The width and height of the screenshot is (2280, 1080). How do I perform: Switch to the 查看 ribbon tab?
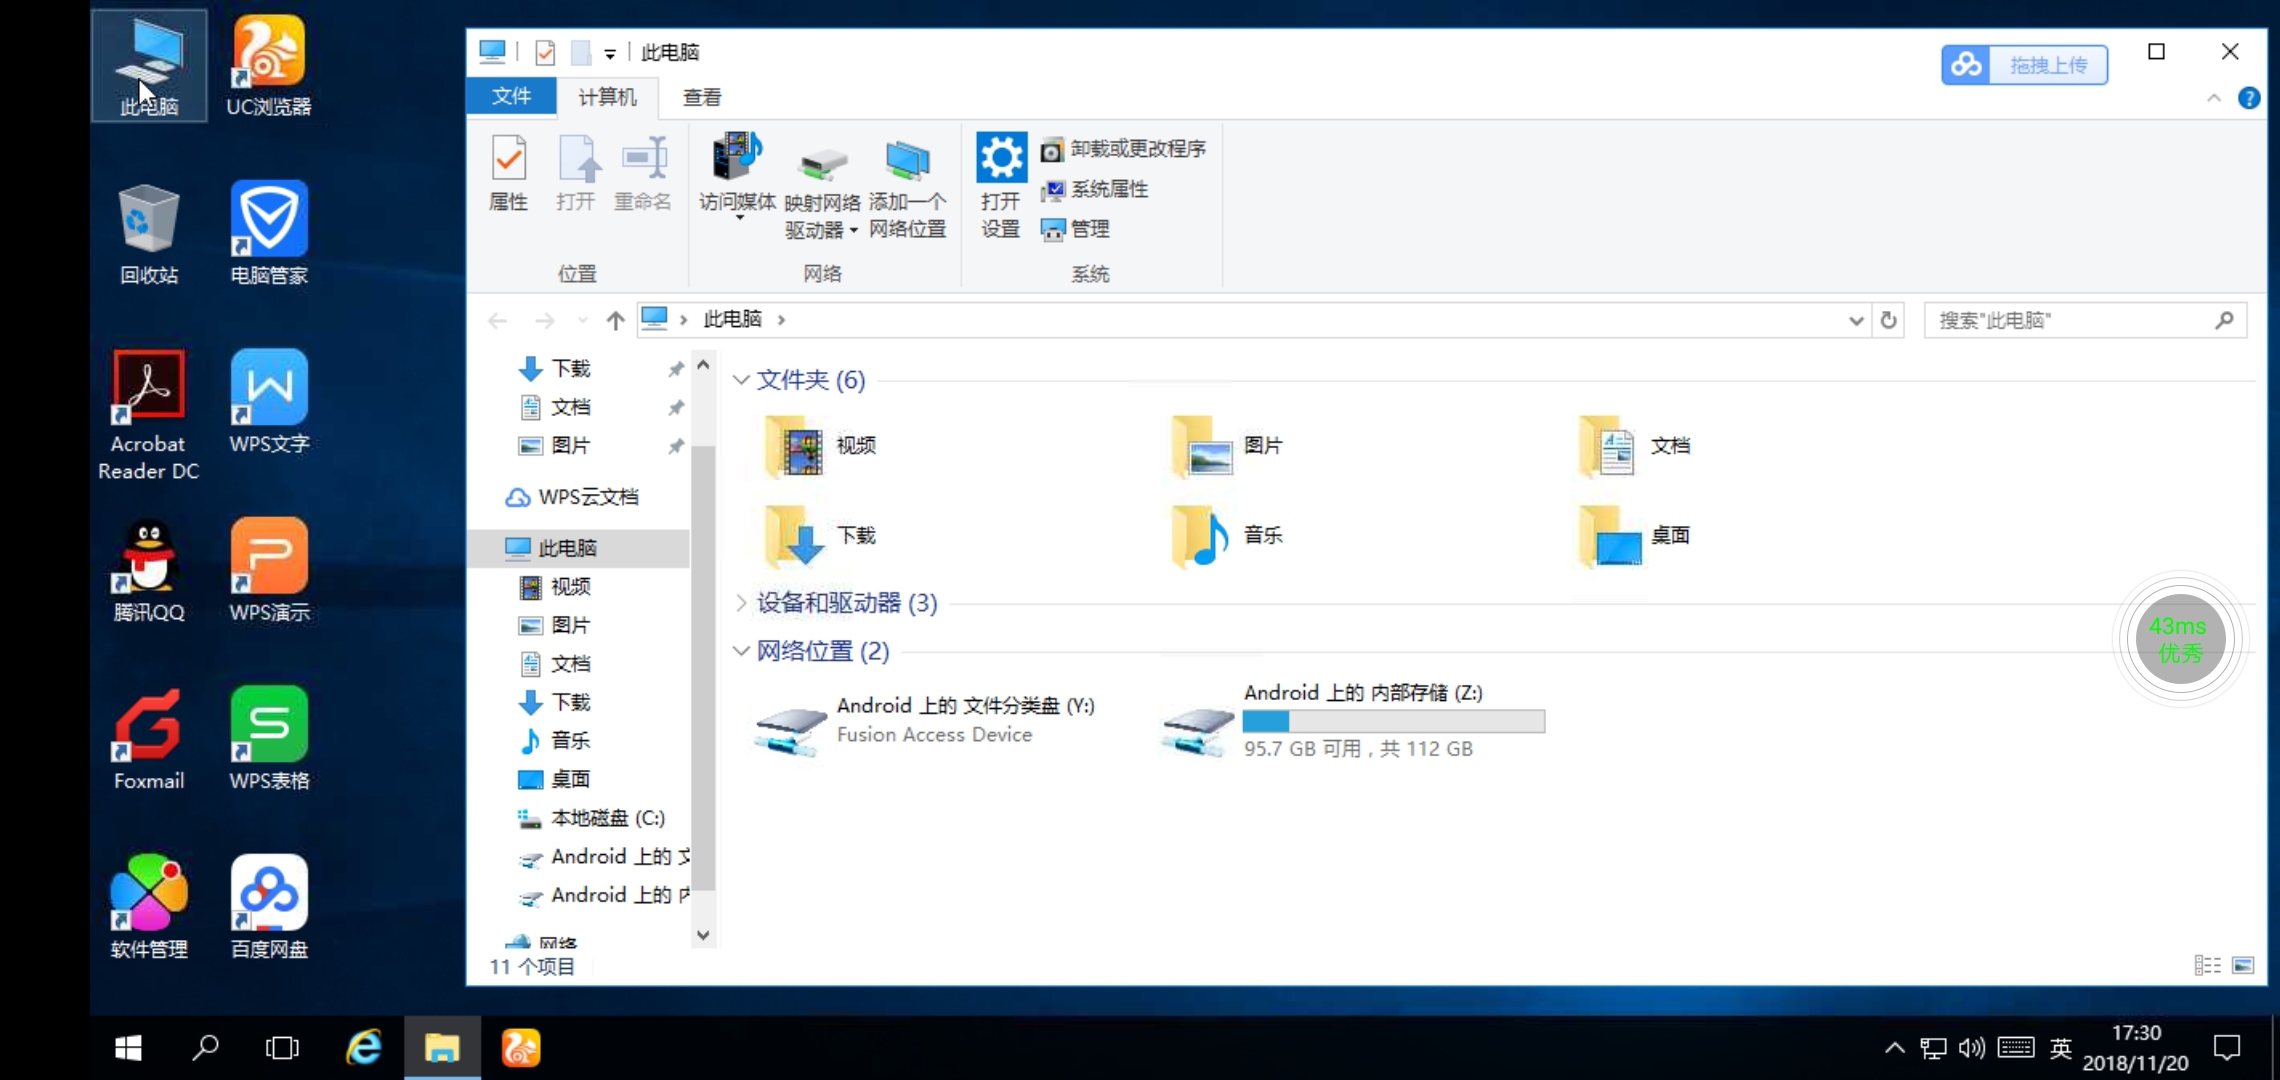702,97
